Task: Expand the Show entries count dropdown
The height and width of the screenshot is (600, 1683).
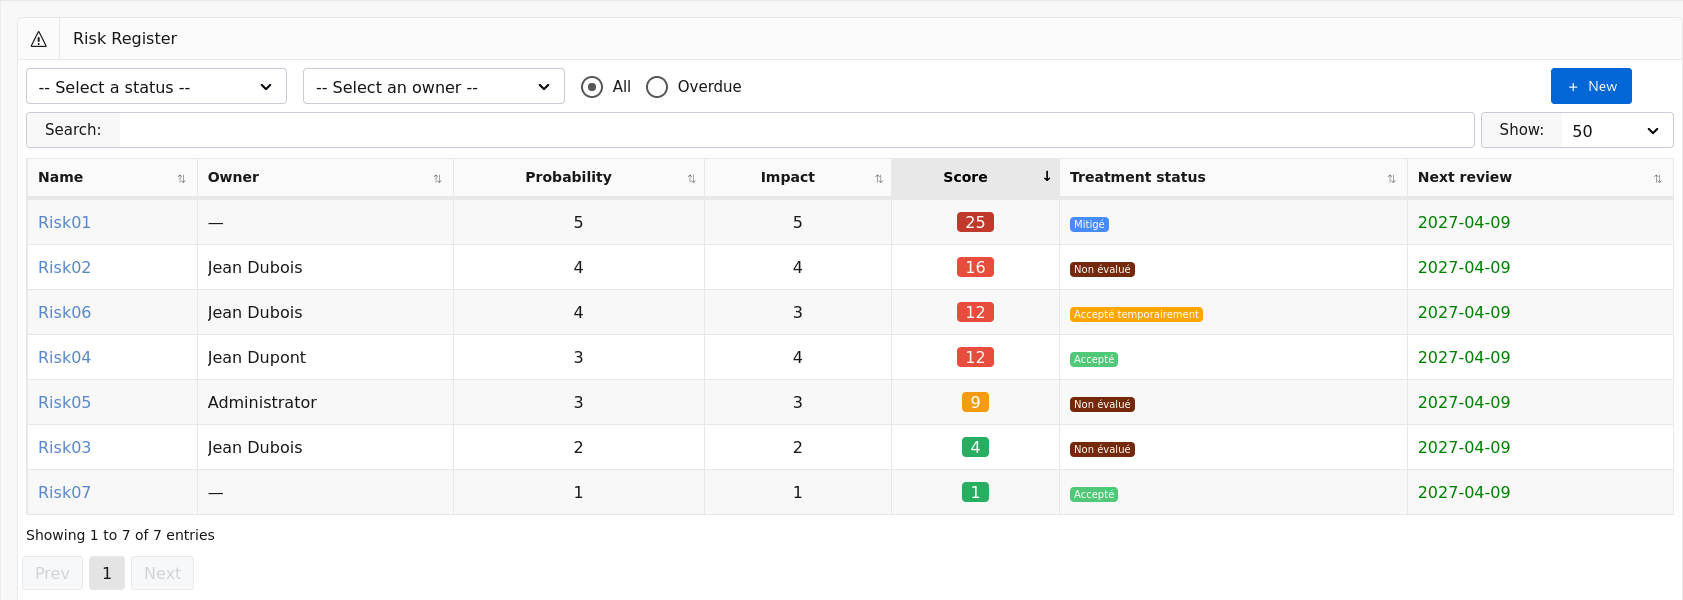Action: pyautogui.click(x=1616, y=131)
